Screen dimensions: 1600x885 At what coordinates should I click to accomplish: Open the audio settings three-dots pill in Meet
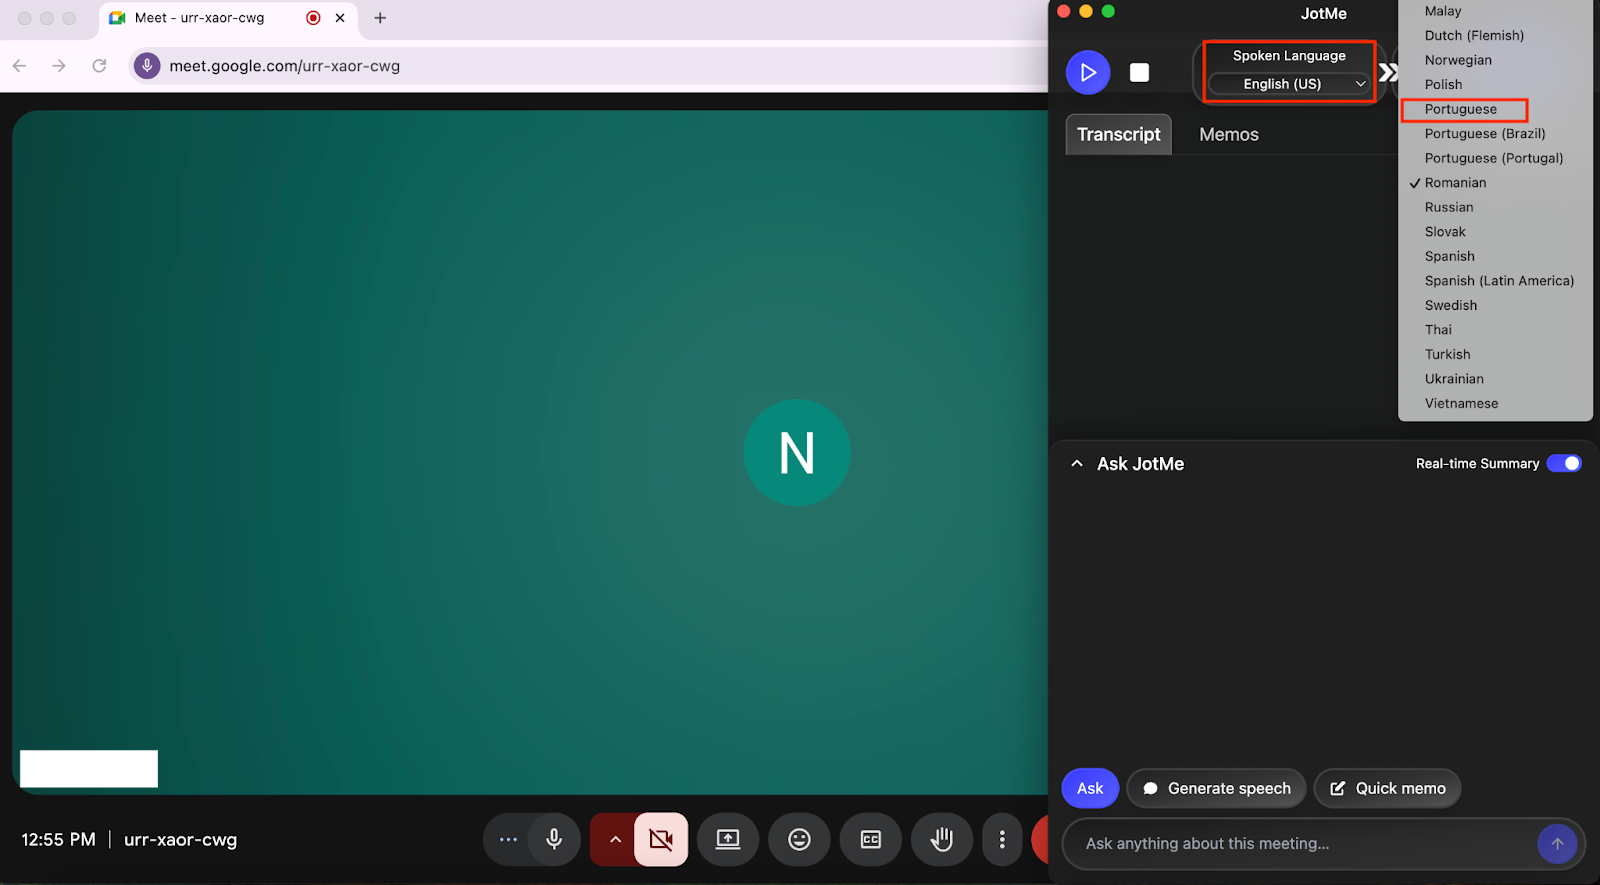pyautogui.click(x=508, y=839)
